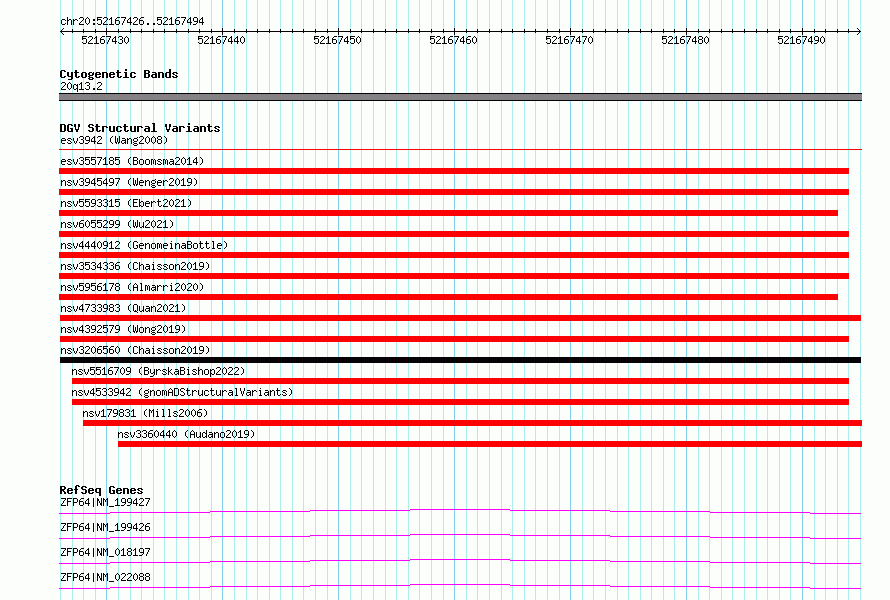Open the nsv3360440 (Audano2019) label
The width and height of the screenshot is (890, 600).
[x=186, y=434]
